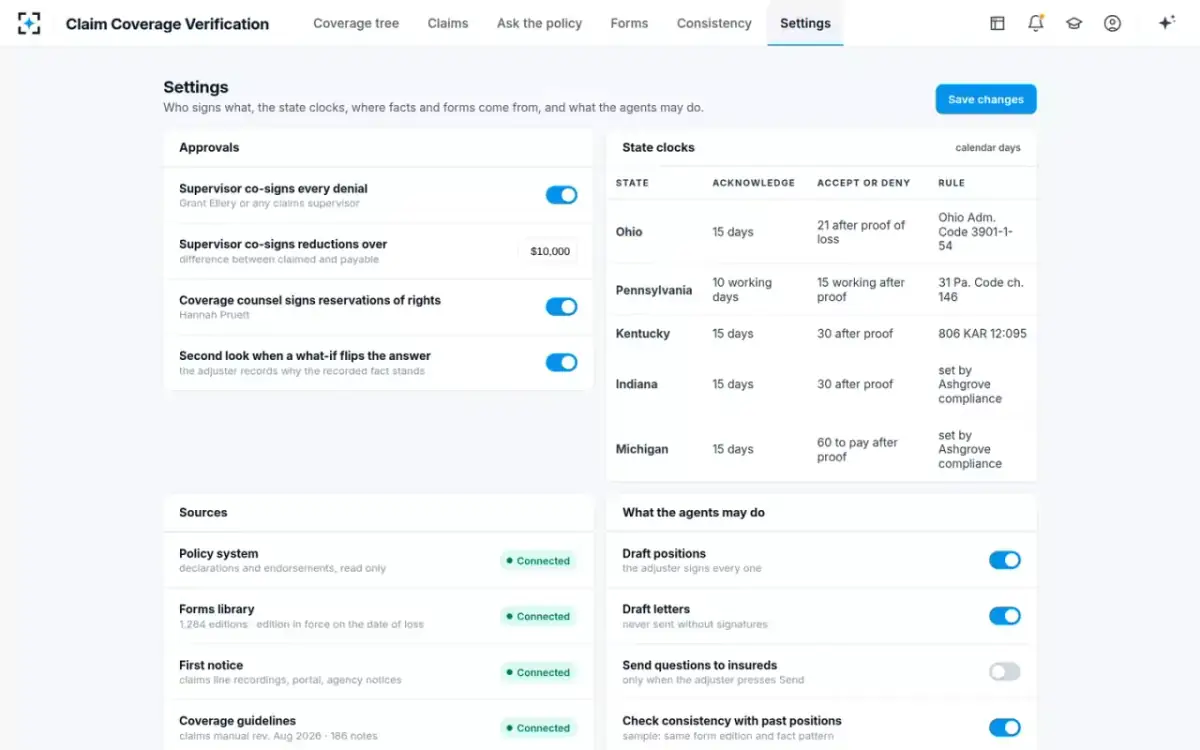Click the Ohio state row
The width and height of the screenshot is (1200, 750).
(821, 232)
